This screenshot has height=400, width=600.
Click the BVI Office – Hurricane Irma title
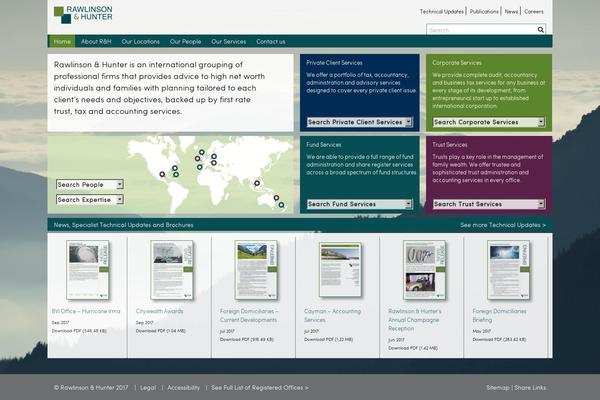[86, 311]
